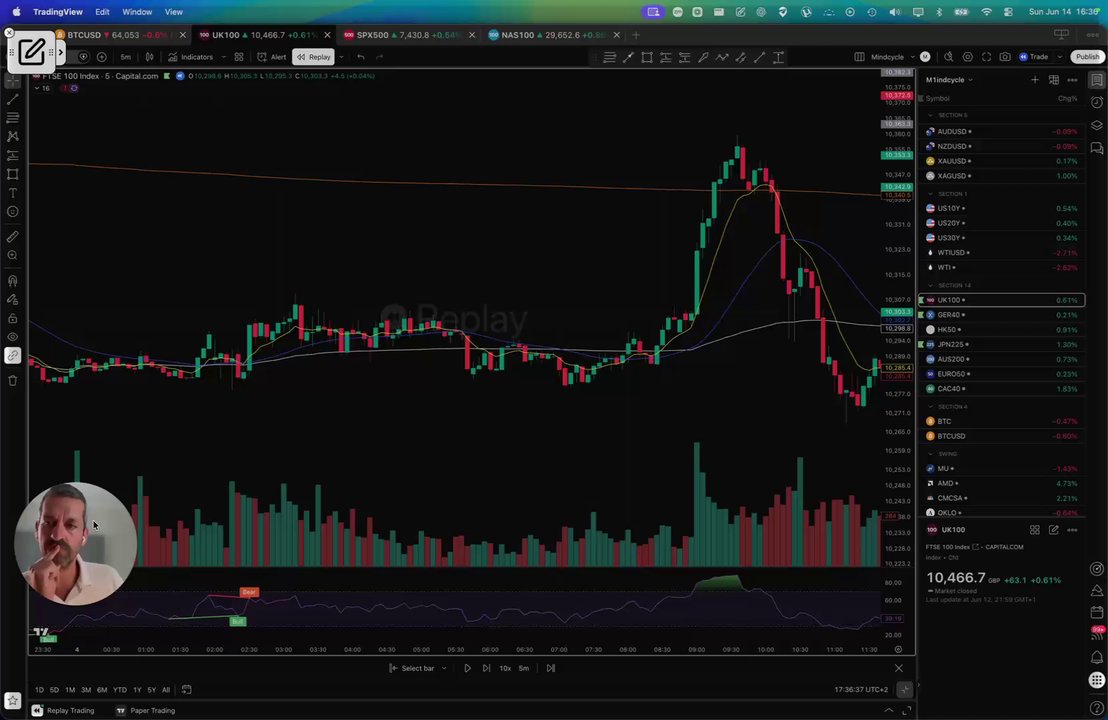Image resolution: width=1108 pixels, height=720 pixels.
Task: Play the bar replay
Action: tap(467, 668)
